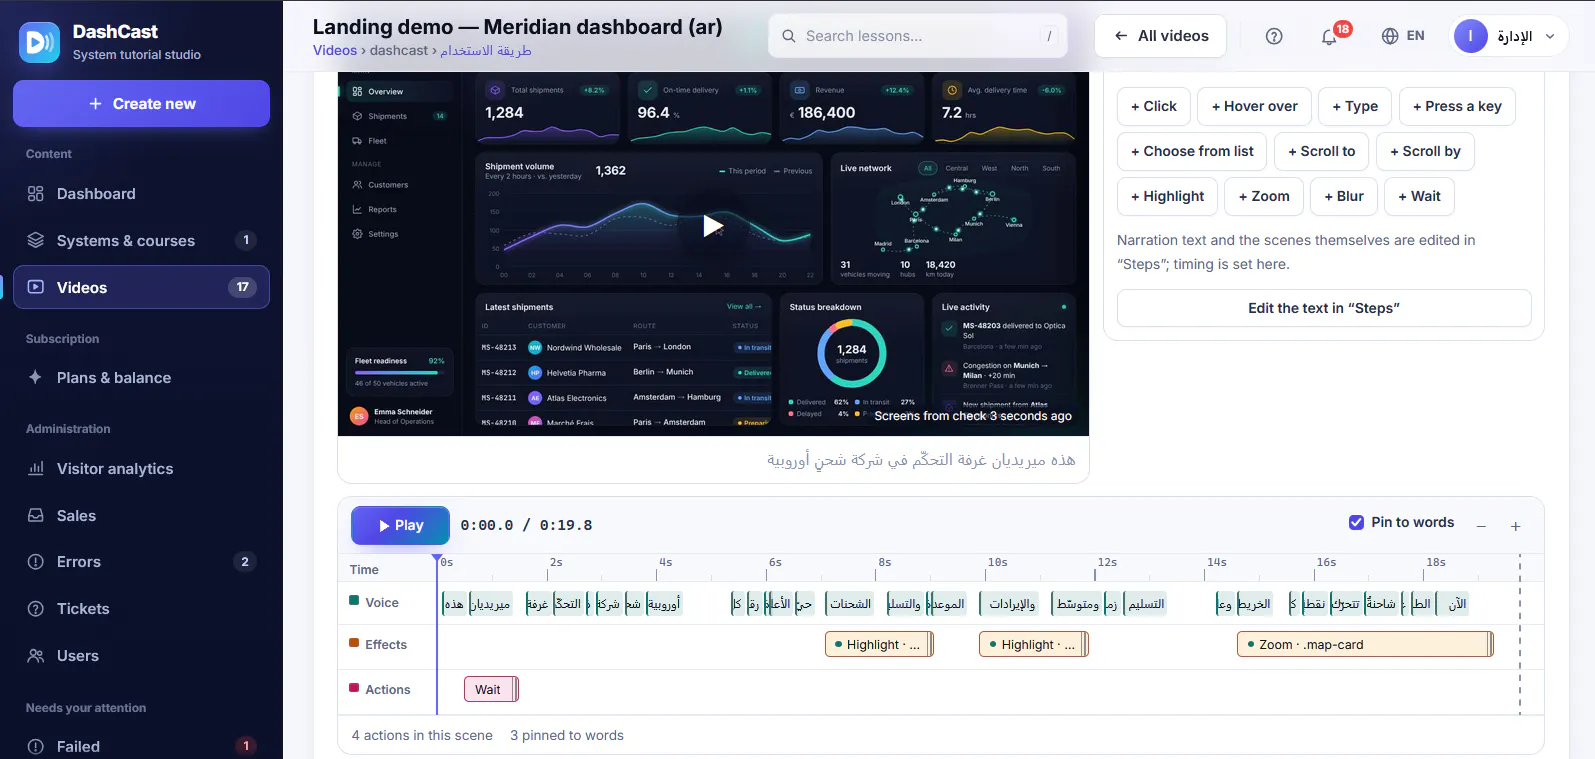The height and width of the screenshot is (759, 1595).
Task: Add a Scroll to action
Action: pyautogui.click(x=1322, y=151)
